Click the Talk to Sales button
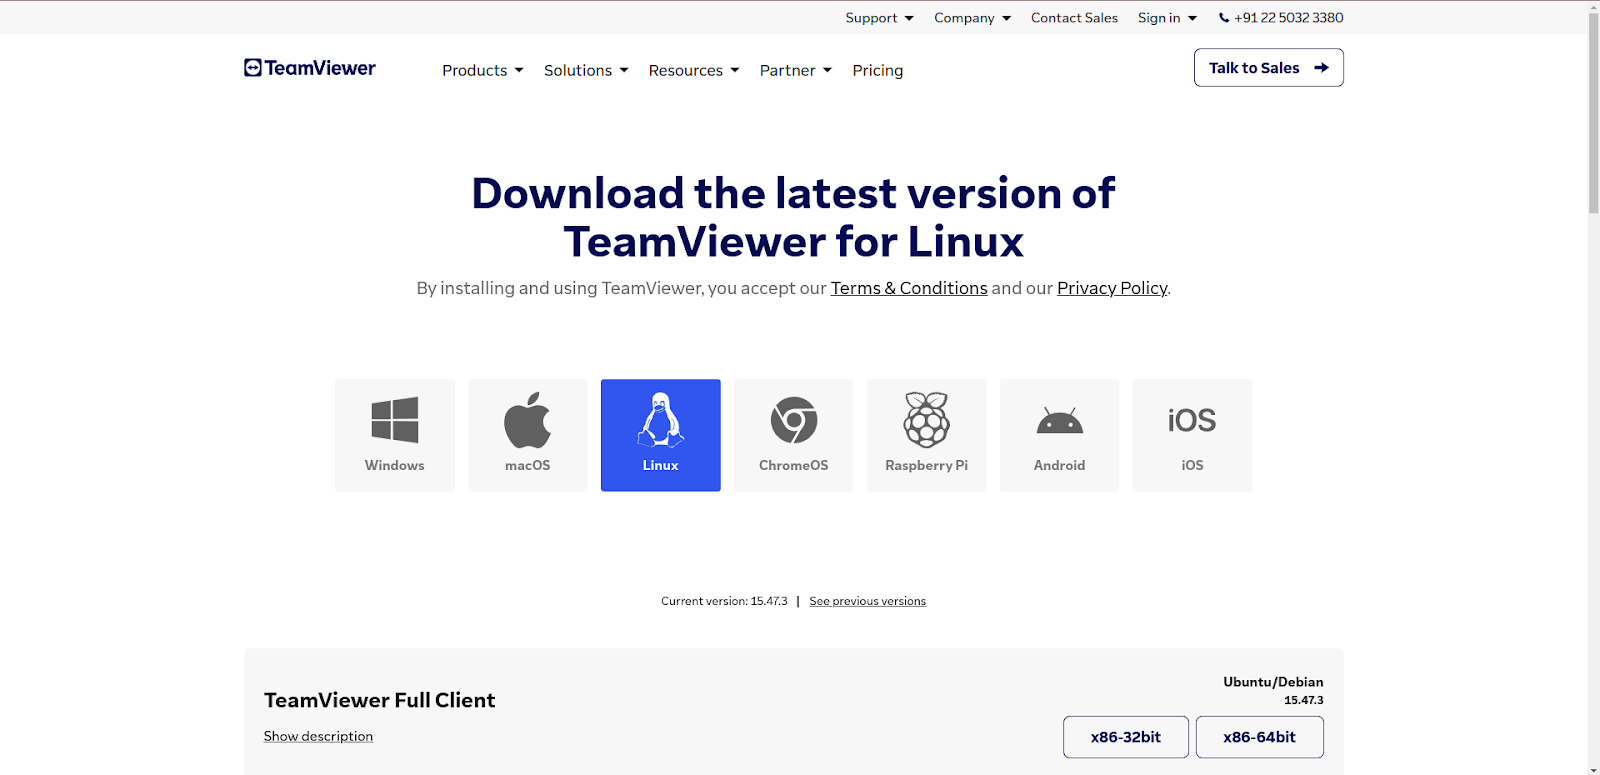Viewport: 1600px width, 775px height. [x=1269, y=68]
